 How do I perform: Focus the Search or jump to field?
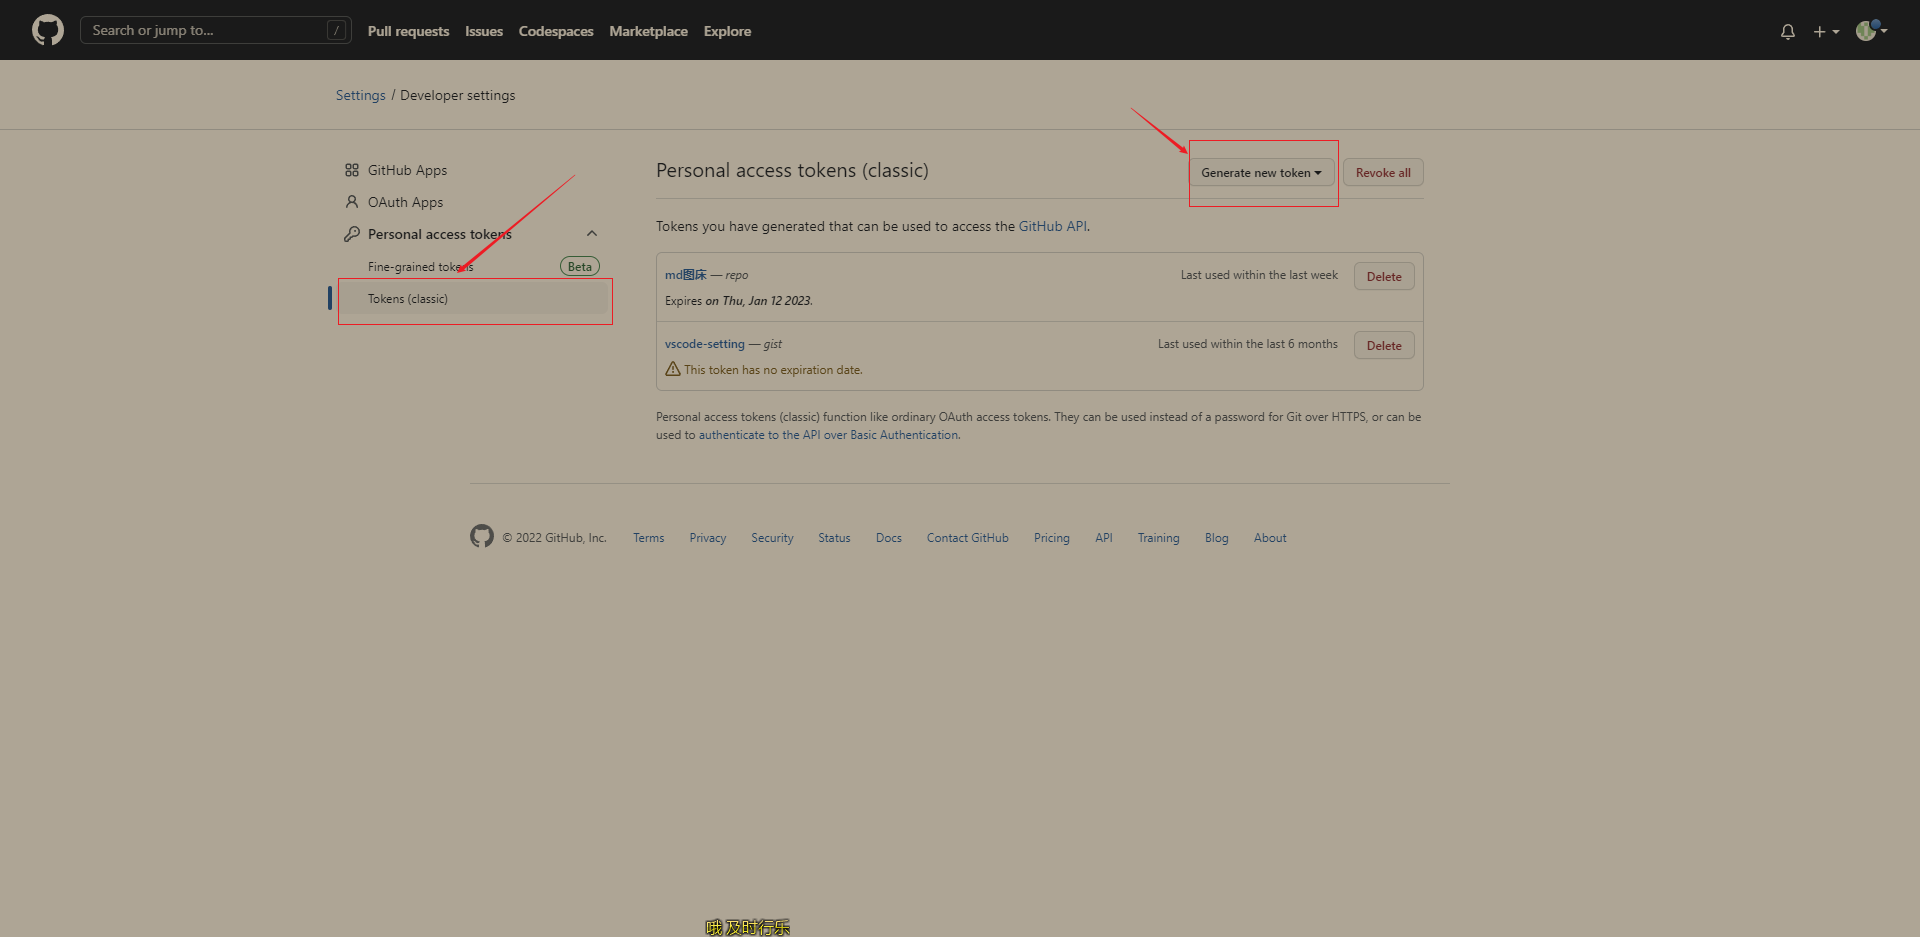pos(215,30)
